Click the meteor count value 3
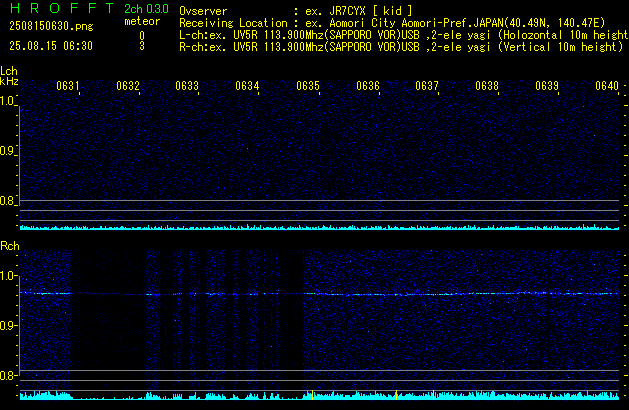 point(142,46)
